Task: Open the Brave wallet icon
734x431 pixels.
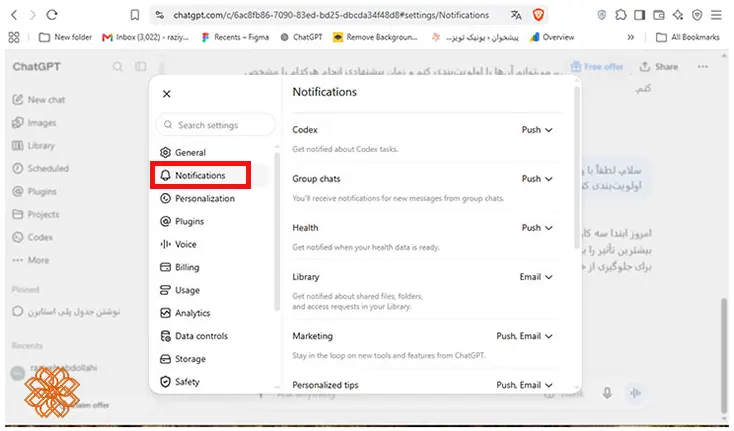Action: (x=659, y=15)
